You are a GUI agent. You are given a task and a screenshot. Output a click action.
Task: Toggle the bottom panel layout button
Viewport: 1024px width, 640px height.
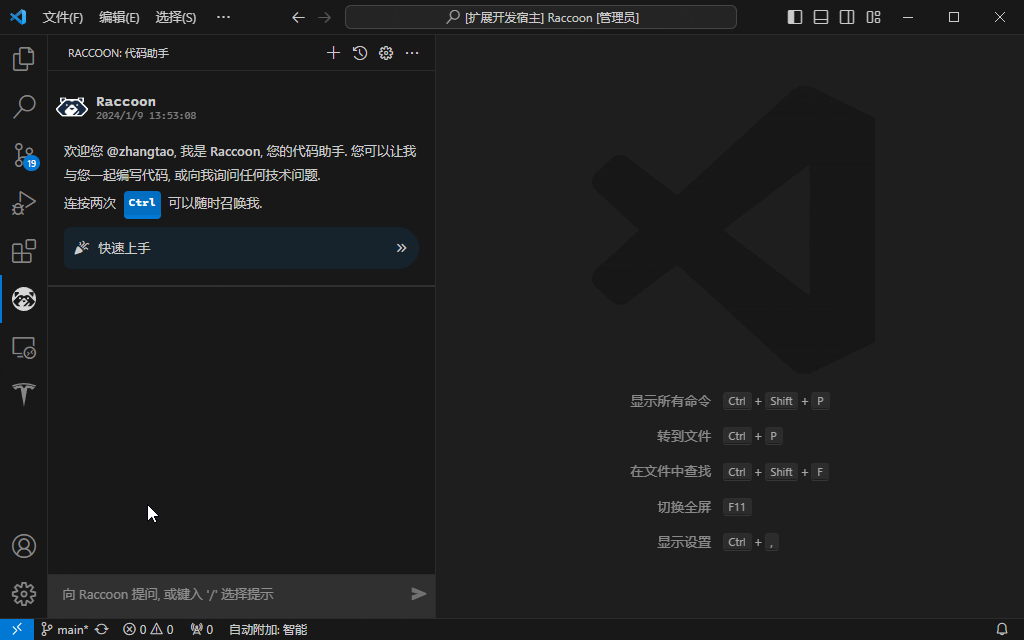click(821, 17)
